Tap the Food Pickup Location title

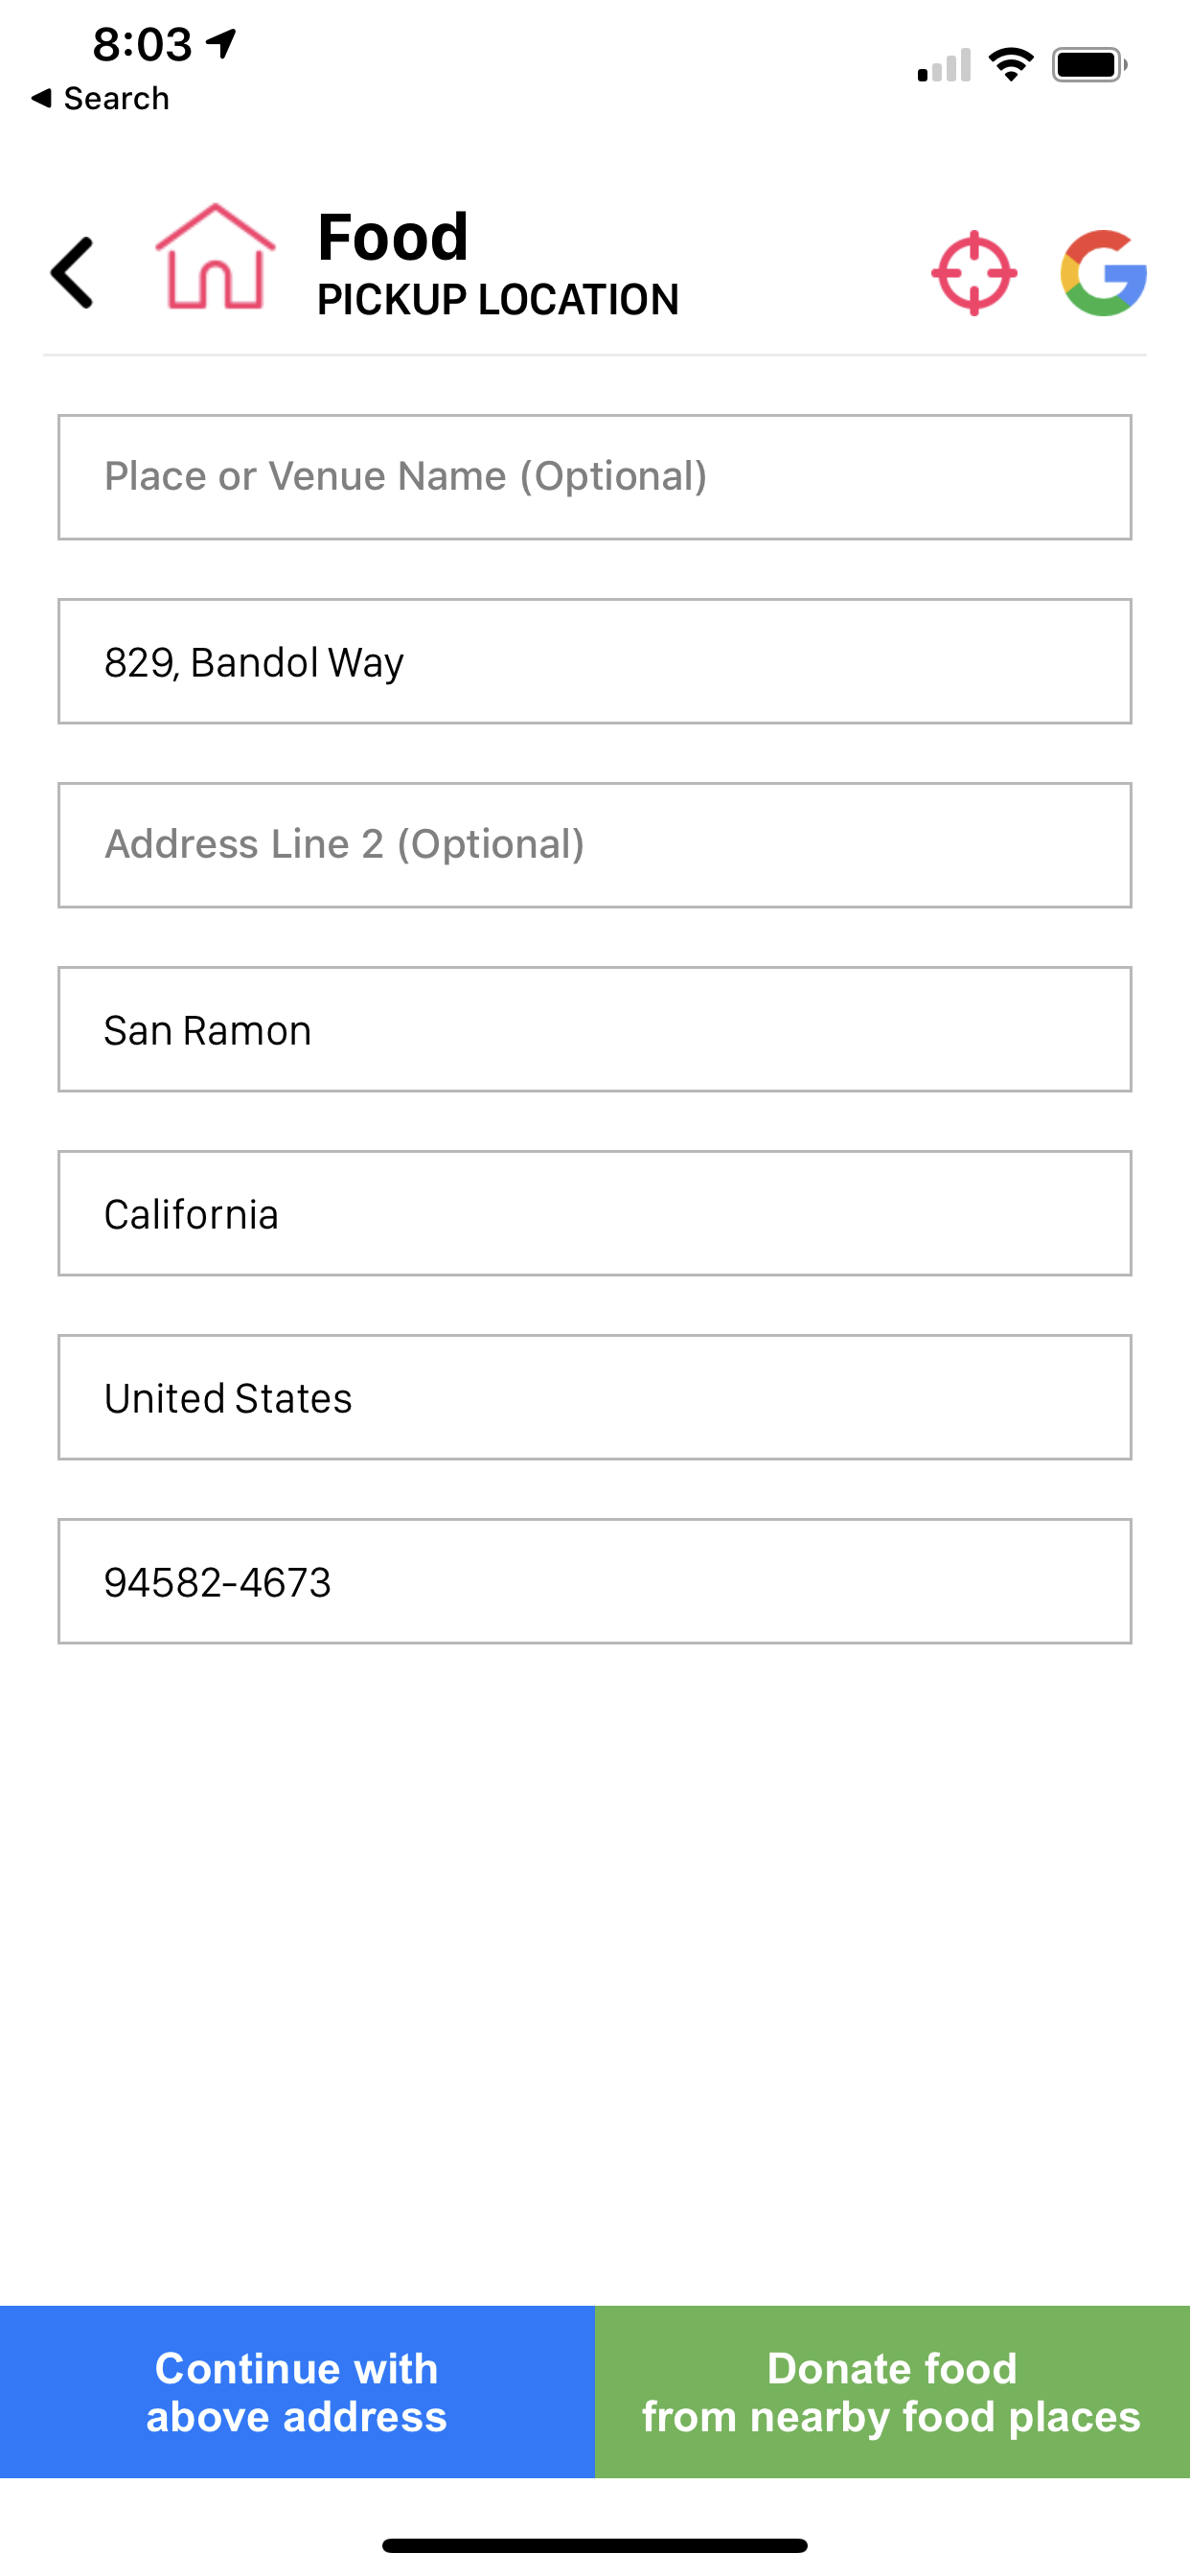(x=498, y=264)
